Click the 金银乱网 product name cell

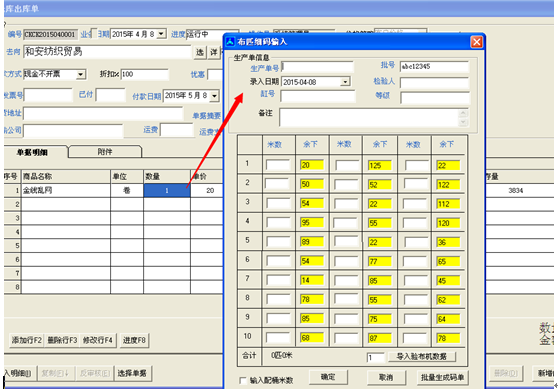tap(66, 191)
